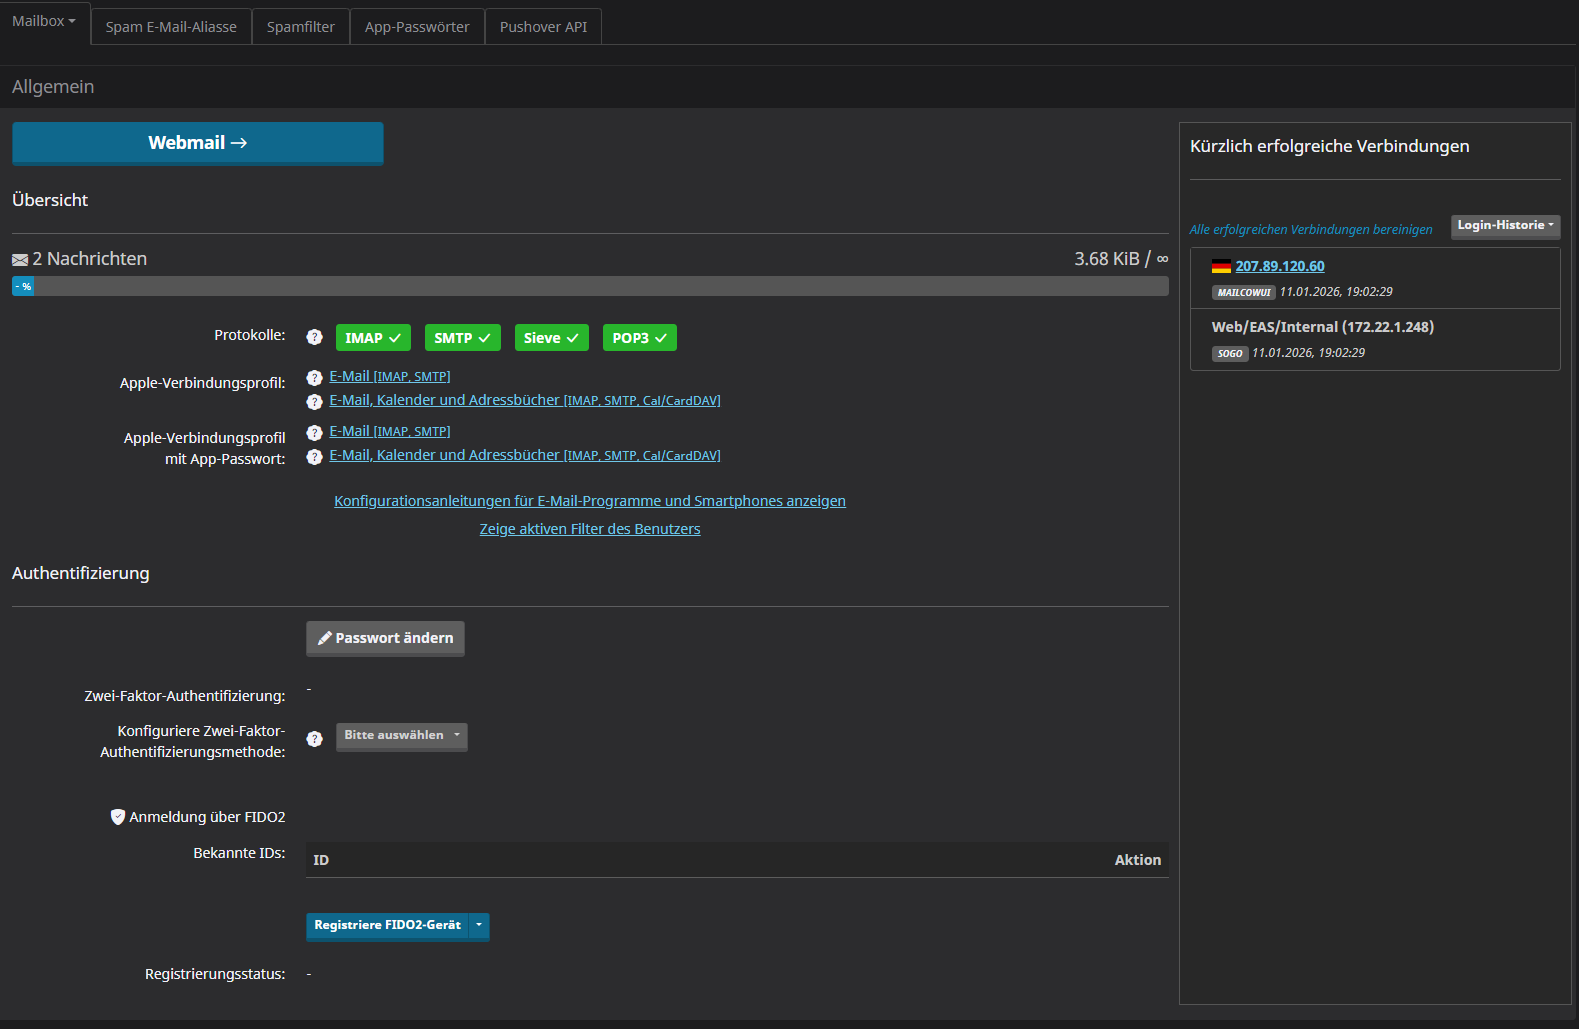Click the MAILCOWUI badge in login history
This screenshot has width=1579, height=1029.
coord(1243,293)
